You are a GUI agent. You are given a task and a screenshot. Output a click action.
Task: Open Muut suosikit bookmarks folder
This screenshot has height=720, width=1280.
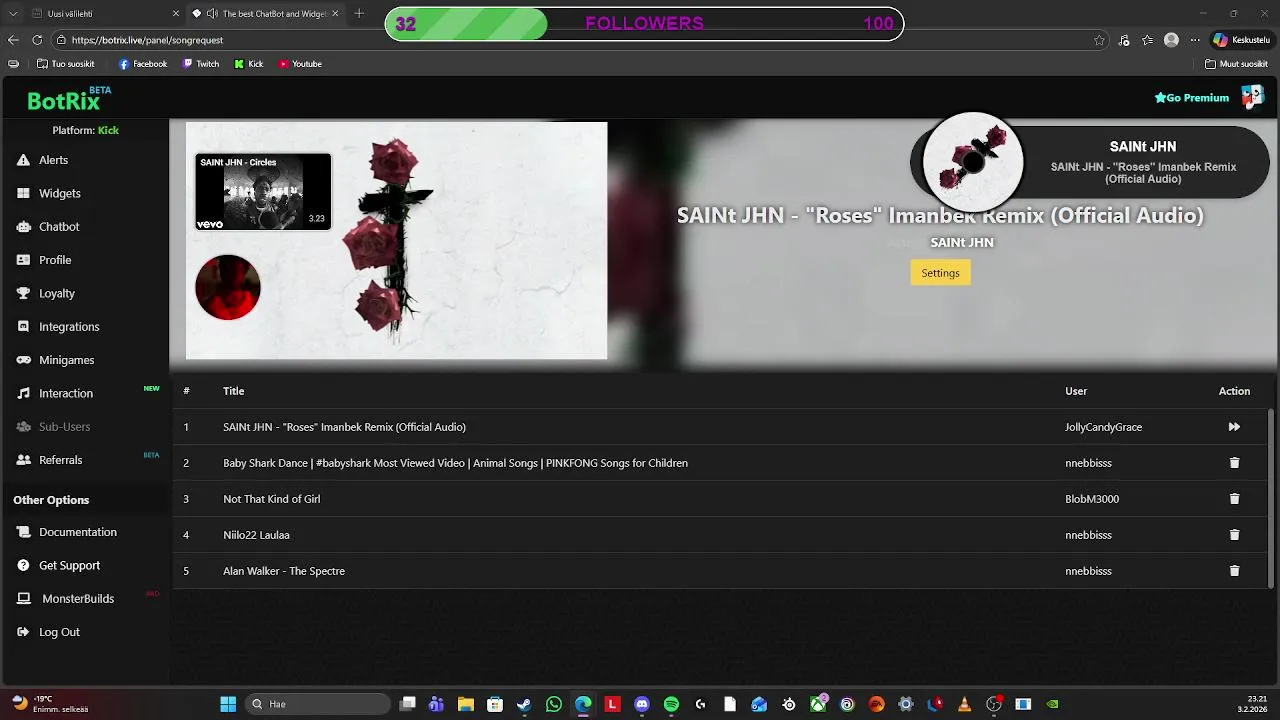pyautogui.click(x=1237, y=64)
